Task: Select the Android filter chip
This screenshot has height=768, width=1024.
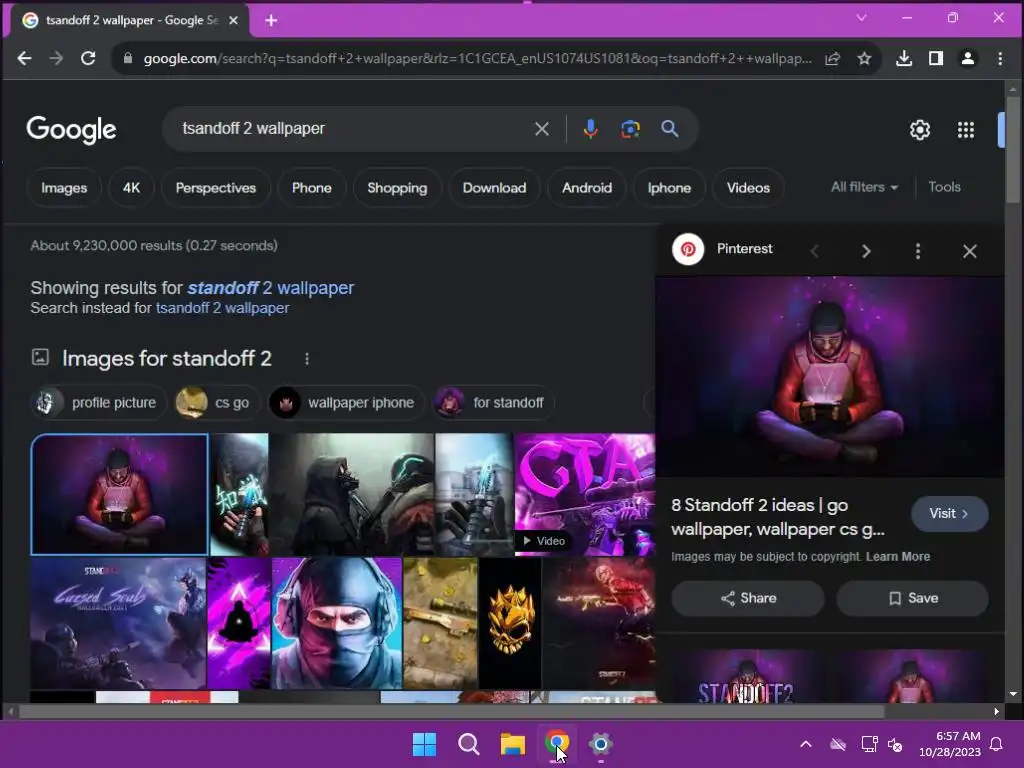Action: click(587, 187)
